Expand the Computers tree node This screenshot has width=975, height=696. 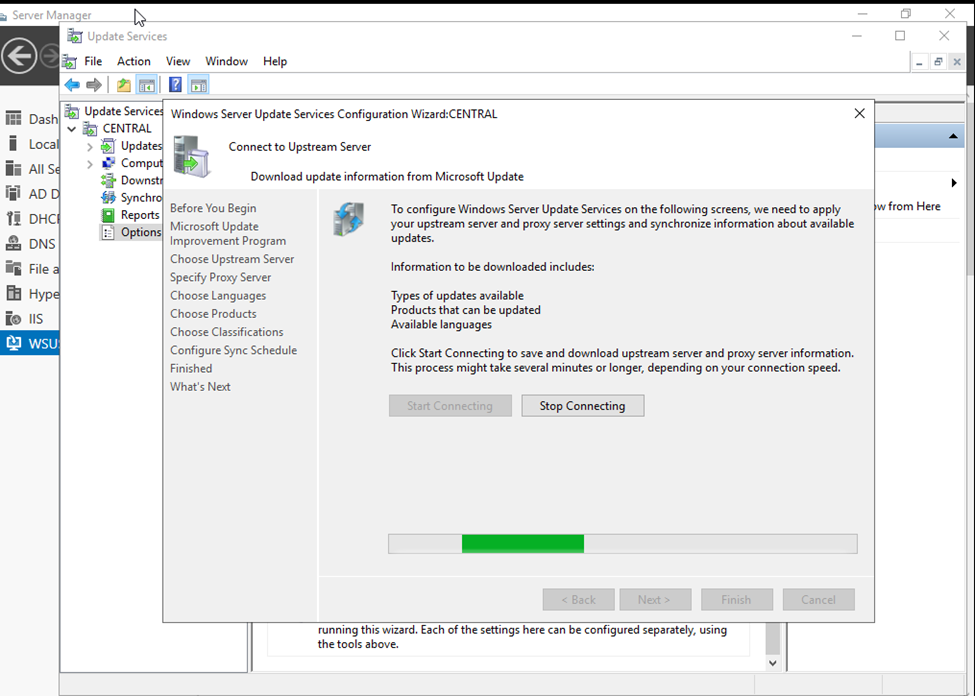coord(90,164)
